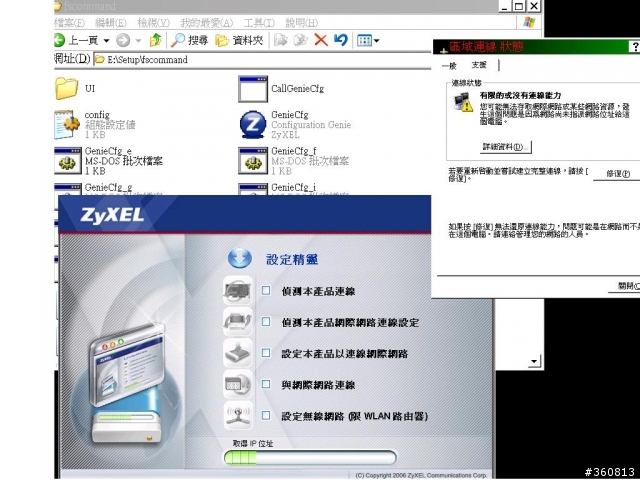This screenshot has height=480, width=640.
Task: Select the file name text GenieCfg_e
Action: [108, 151]
